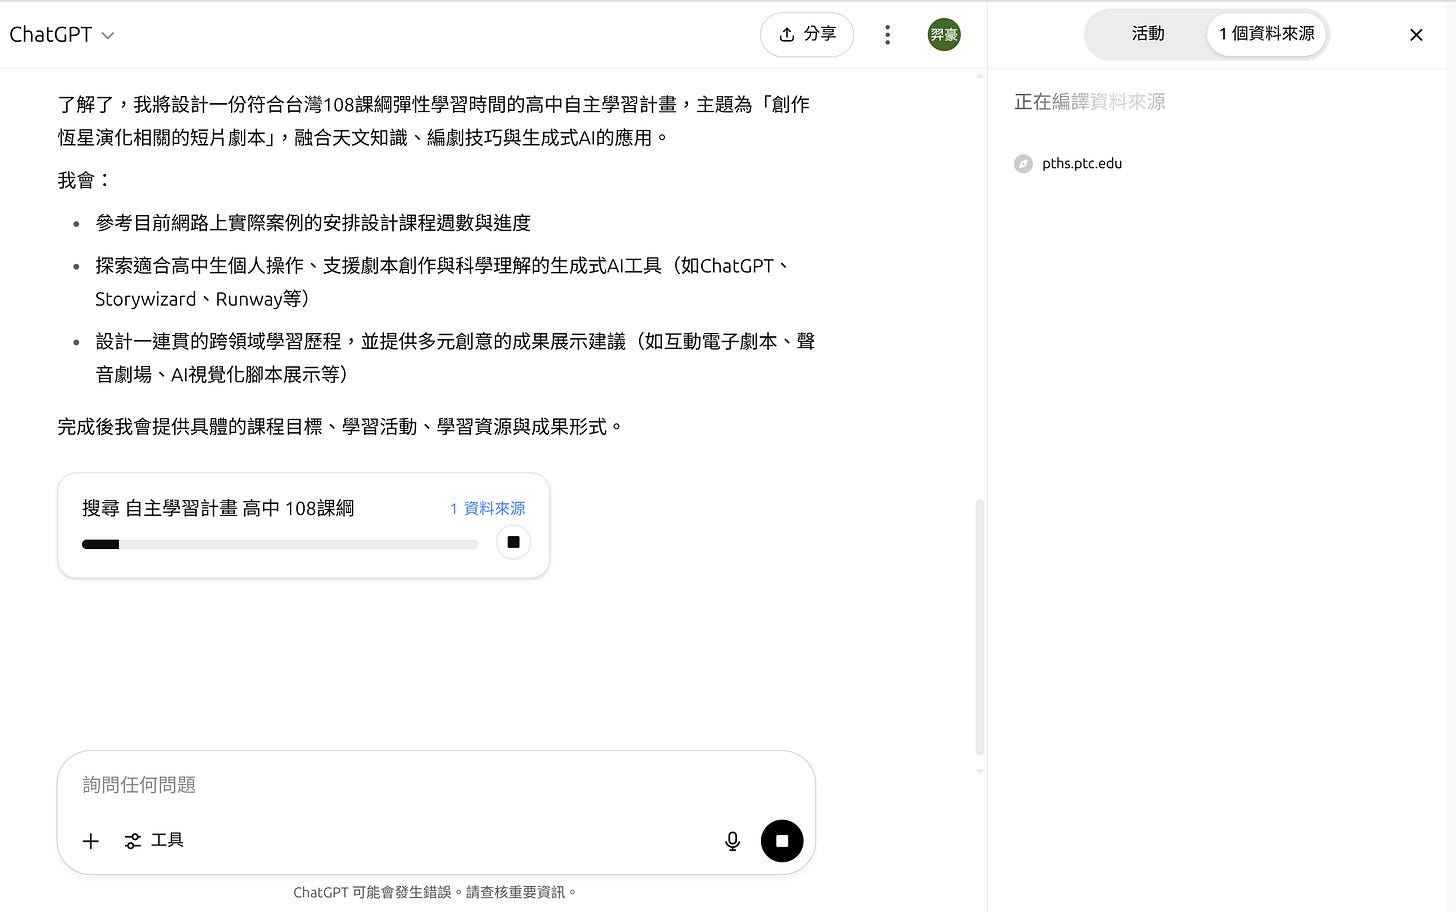The width and height of the screenshot is (1456, 912).
Task: Switch to the 活動 tab
Action: click(1147, 34)
